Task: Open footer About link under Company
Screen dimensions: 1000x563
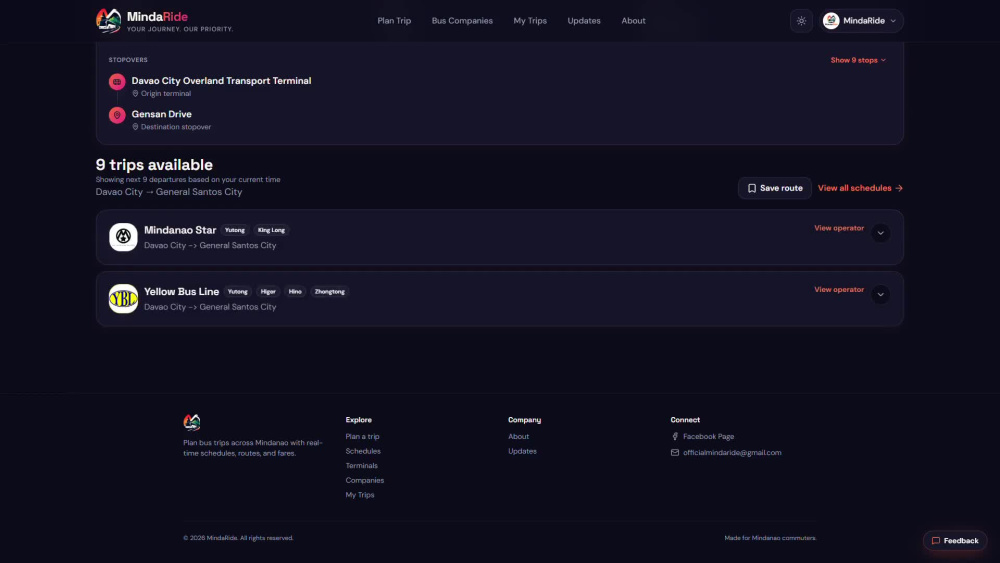Action: tap(518, 437)
